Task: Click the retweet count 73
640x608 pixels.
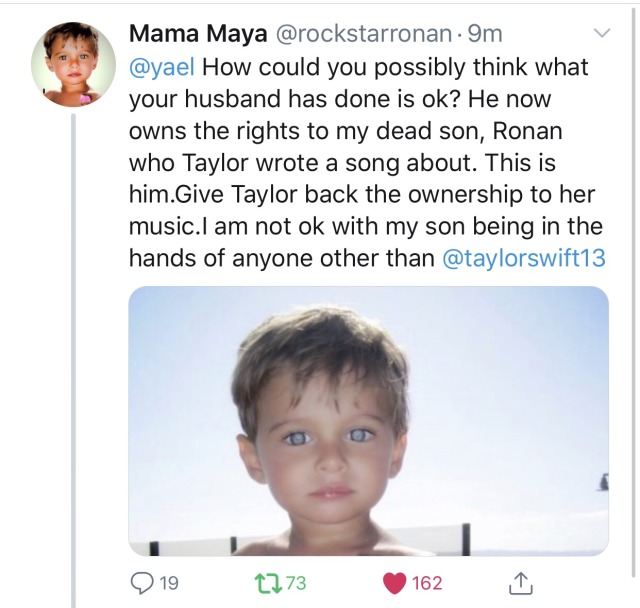Action: [295, 582]
